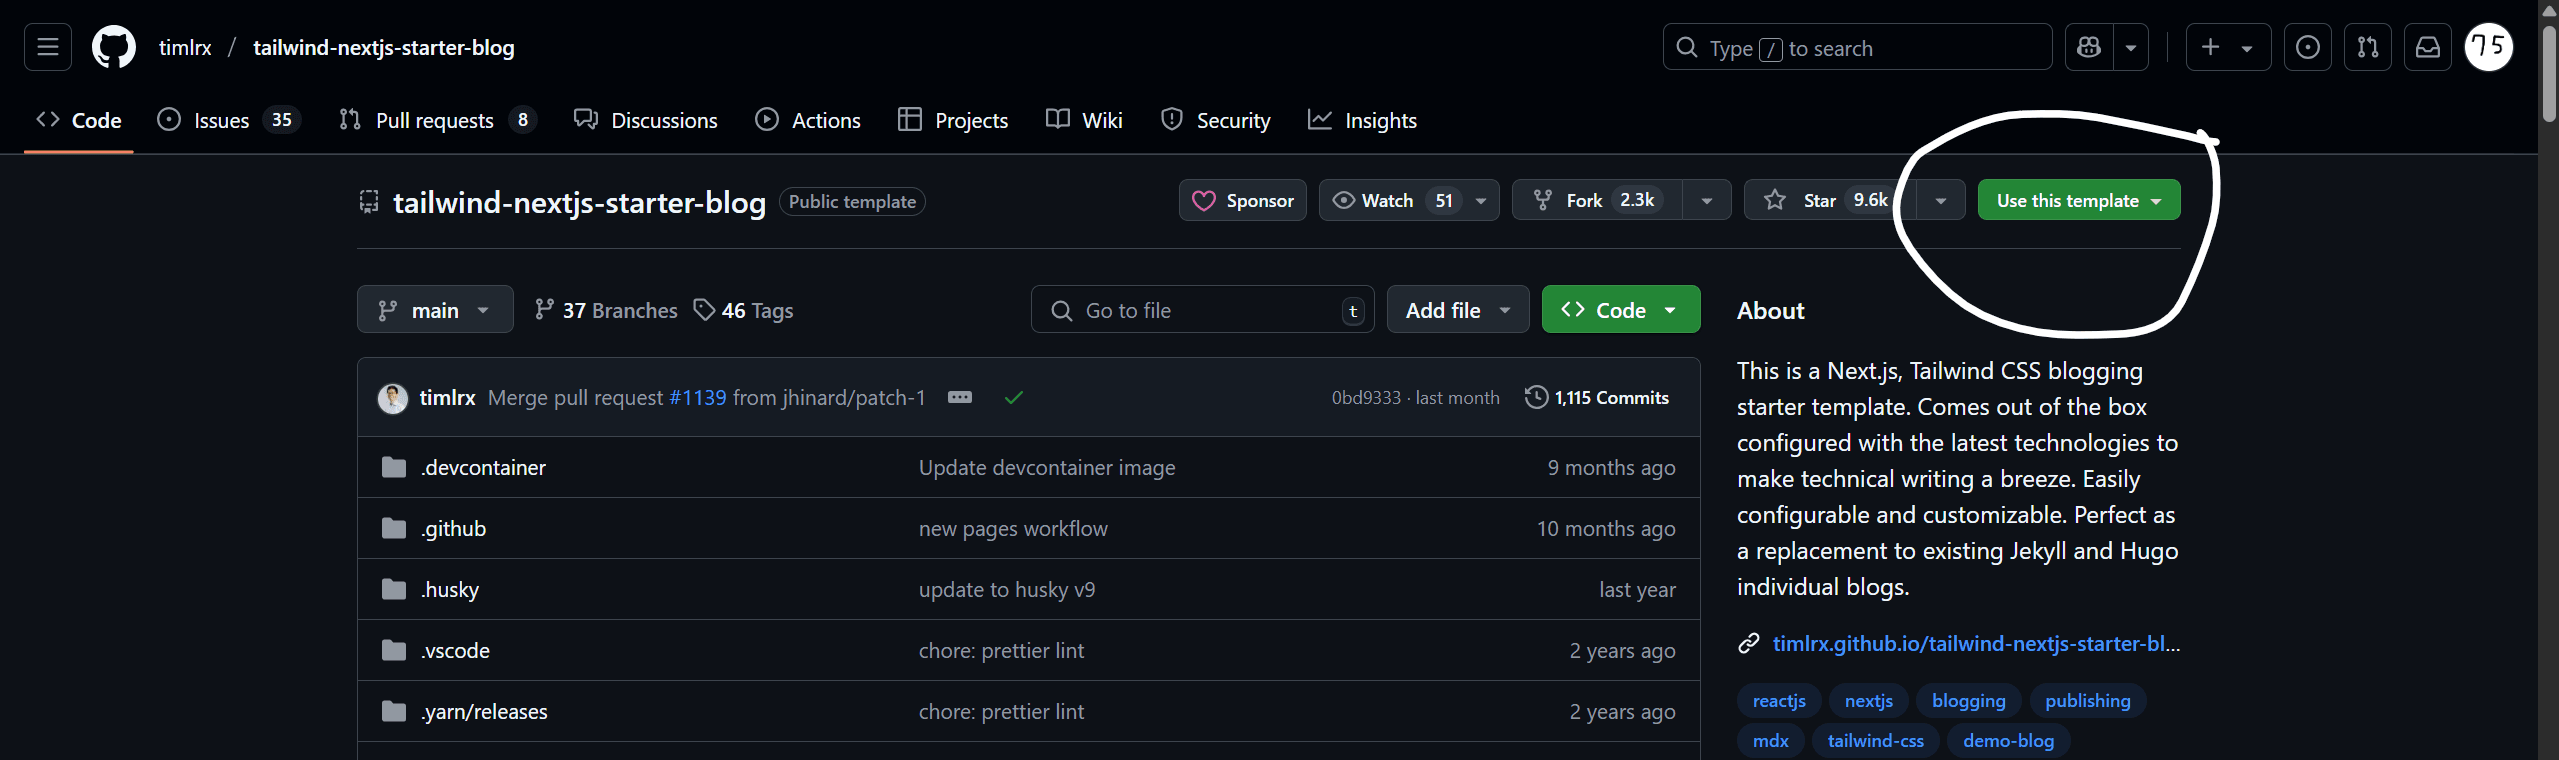The width and height of the screenshot is (2559, 760).
Task: Select the reactjs topic tag
Action: (x=1779, y=701)
